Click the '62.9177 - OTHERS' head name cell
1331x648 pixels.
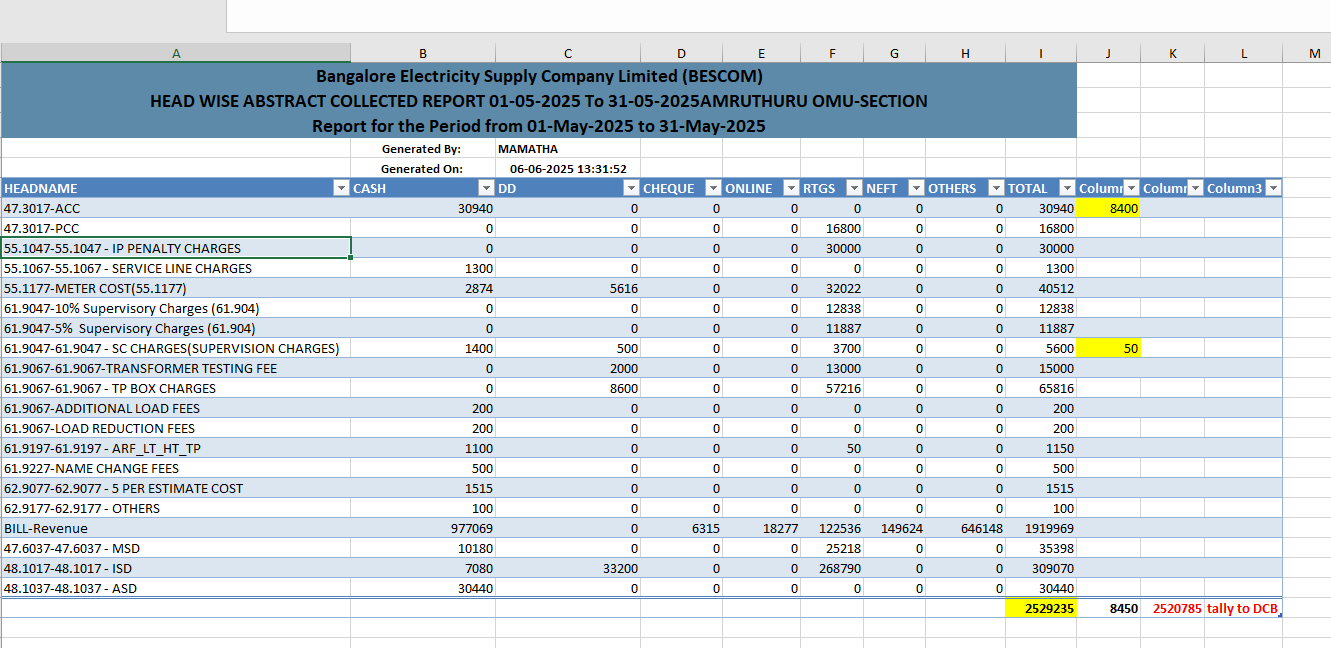pyautogui.click(x=176, y=508)
